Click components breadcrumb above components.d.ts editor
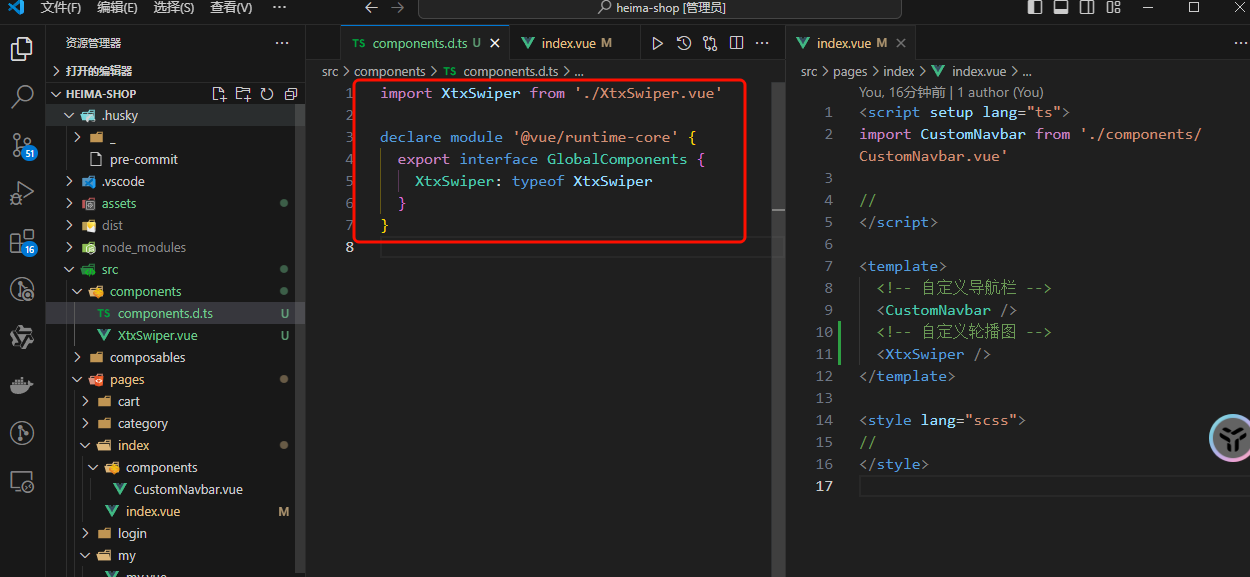1250x577 pixels. coord(389,72)
